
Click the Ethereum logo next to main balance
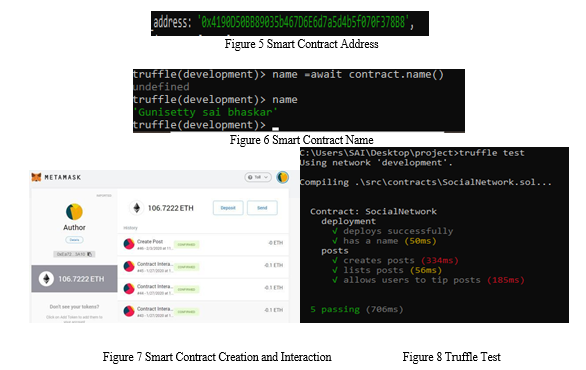(x=137, y=208)
